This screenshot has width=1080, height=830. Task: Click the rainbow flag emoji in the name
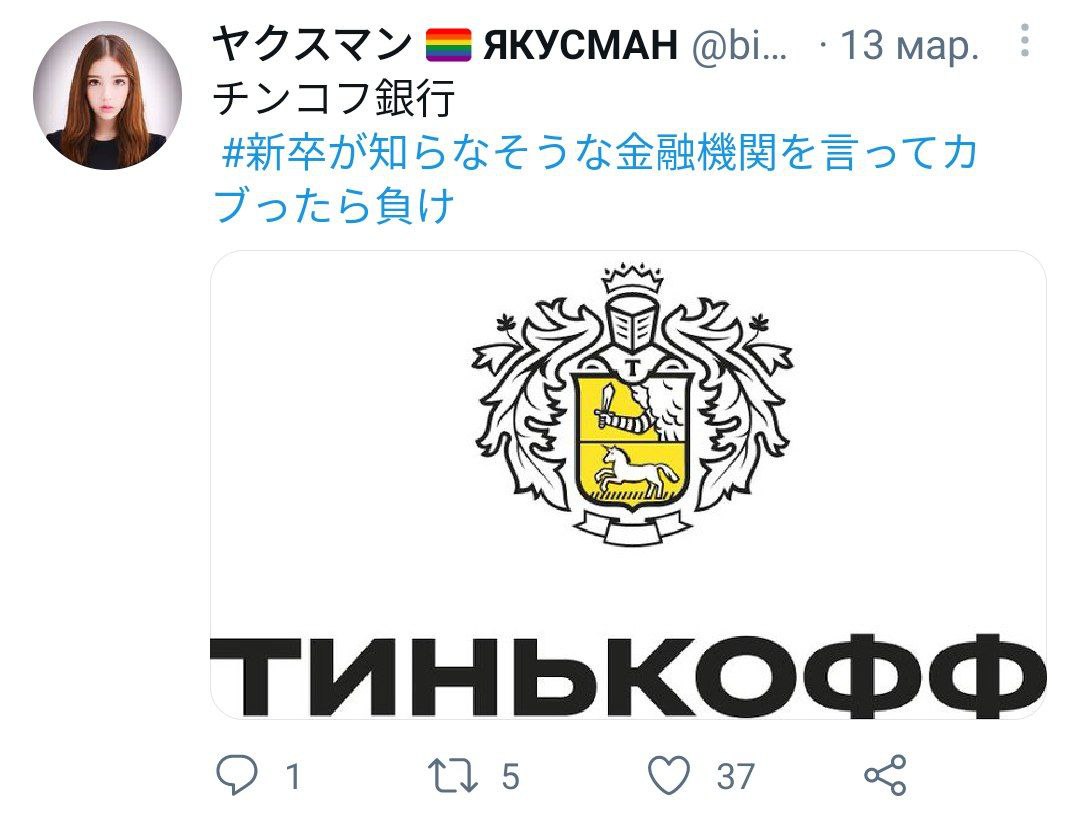(x=448, y=45)
